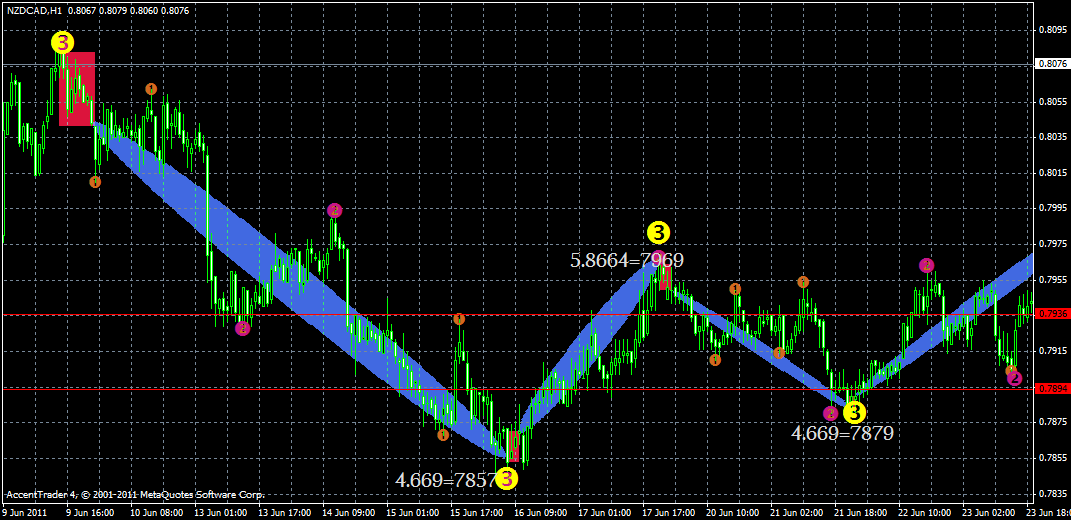The height and width of the screenshot is (520, 1071).
Task: Select the 5.8664=7969 text label
Action: (627, 260)
